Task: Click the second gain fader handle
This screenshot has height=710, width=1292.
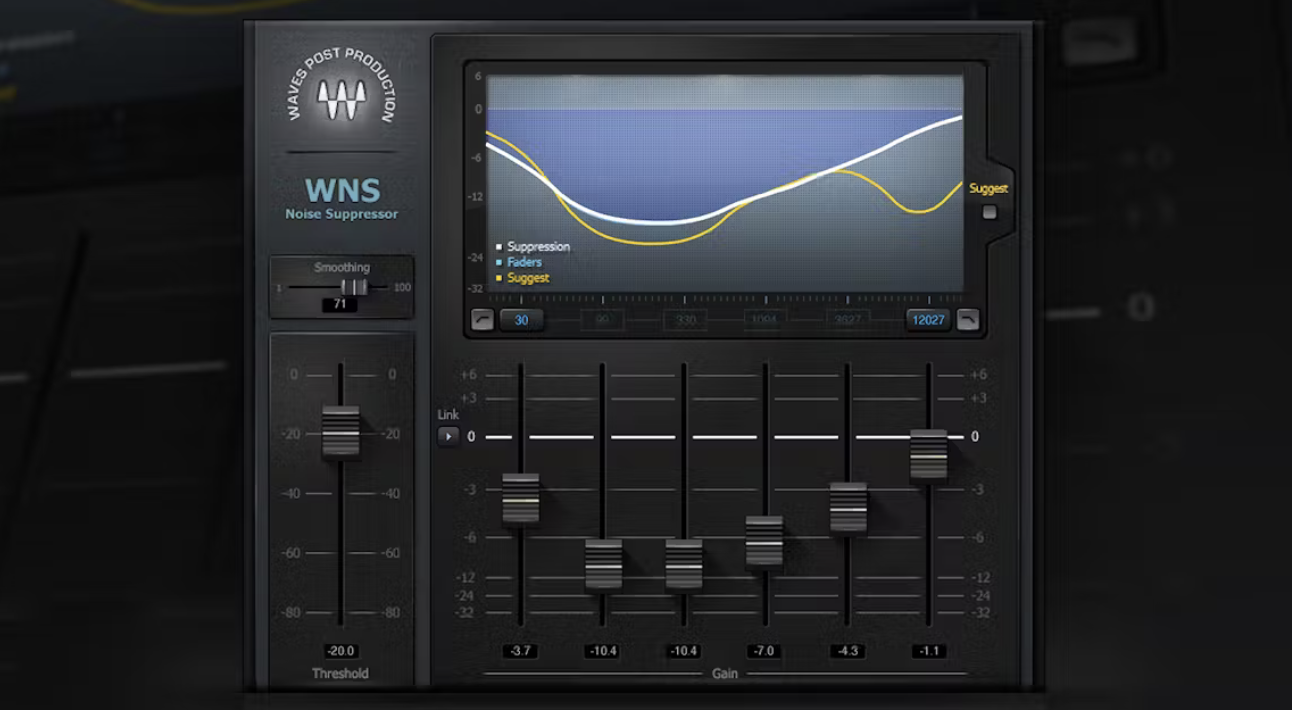Action: tap(603, 565)
